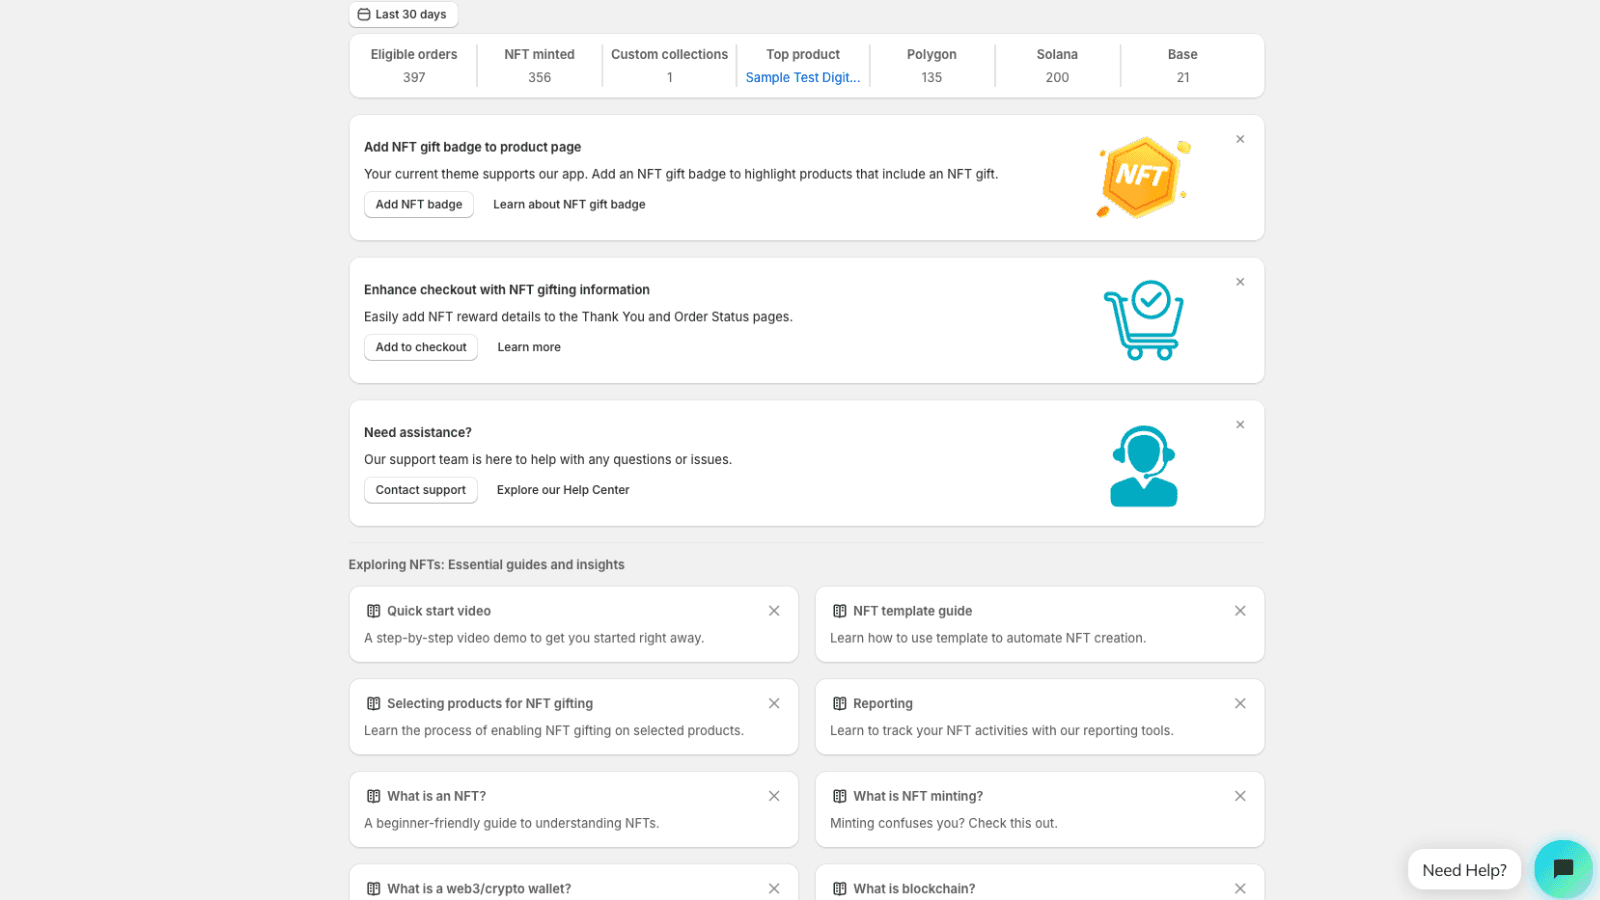Click the calendar icon in the date filter
The height and width of the screenshot is (900, 1600).
(x=364, y=14)
